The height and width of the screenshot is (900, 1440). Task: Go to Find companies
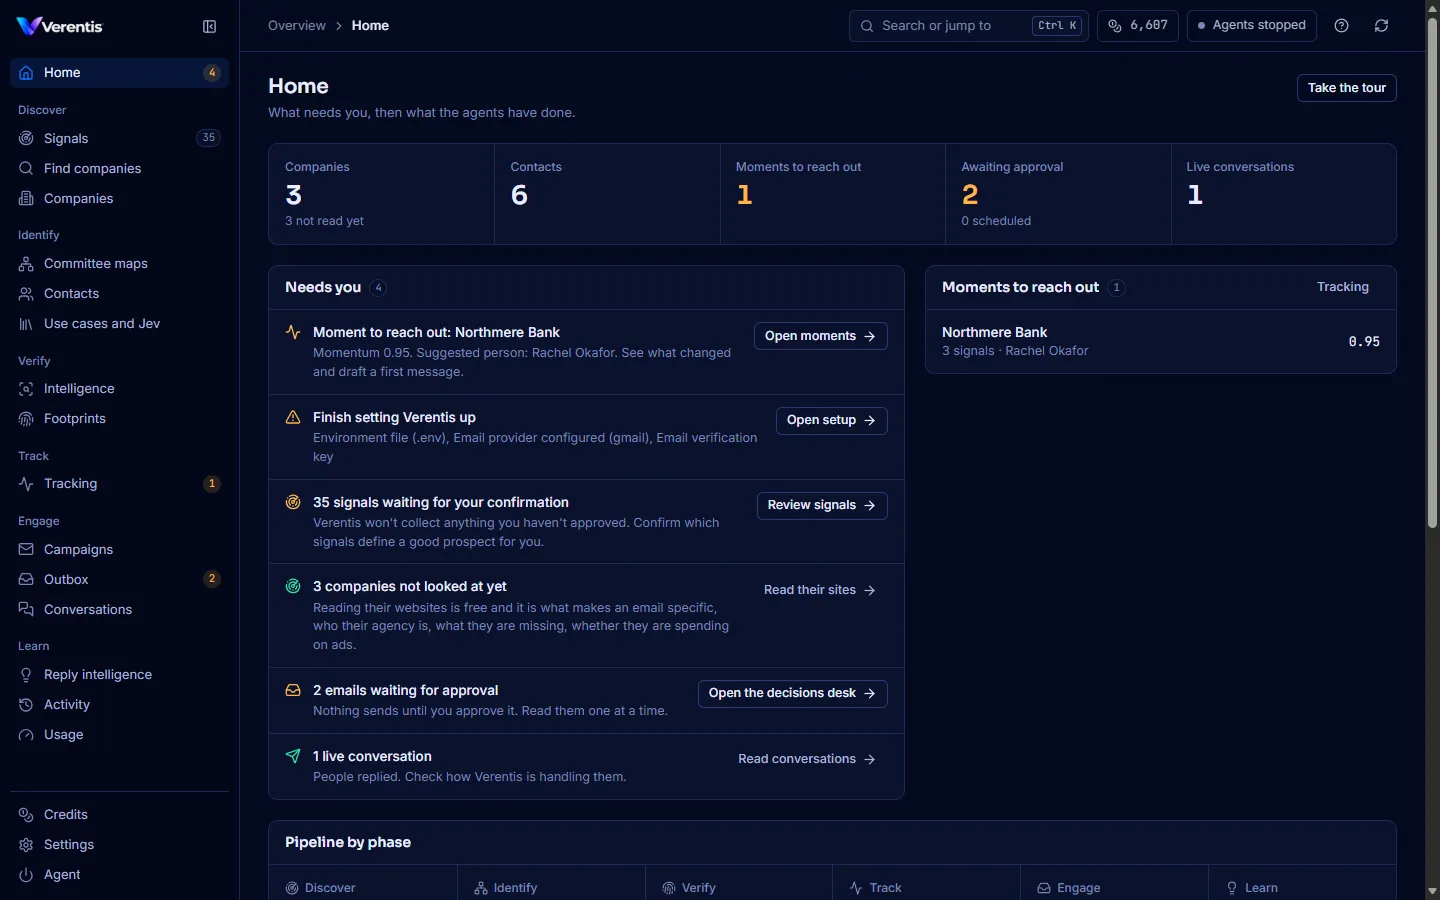(x=119, y=168)
